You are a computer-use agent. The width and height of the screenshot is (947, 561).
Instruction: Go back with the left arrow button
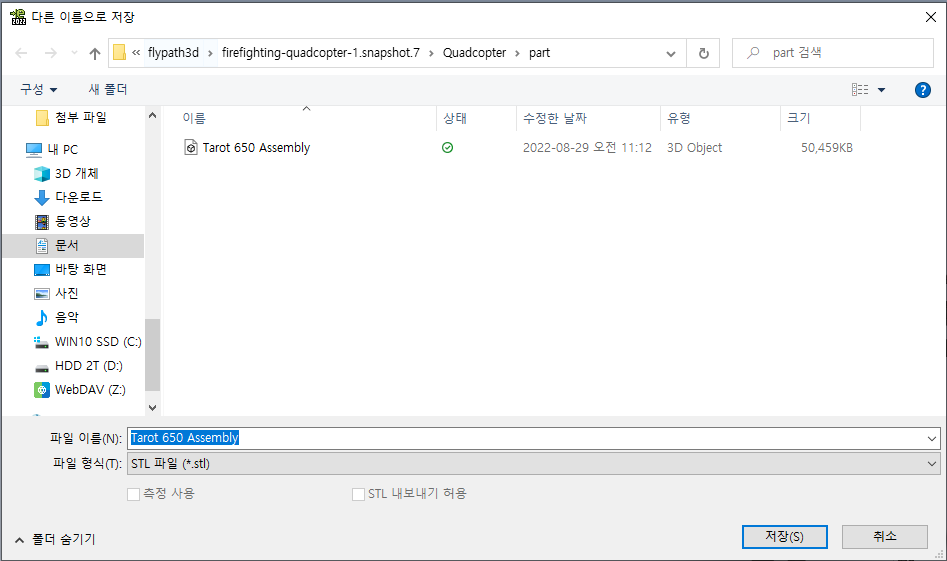[x=21, y=53]
